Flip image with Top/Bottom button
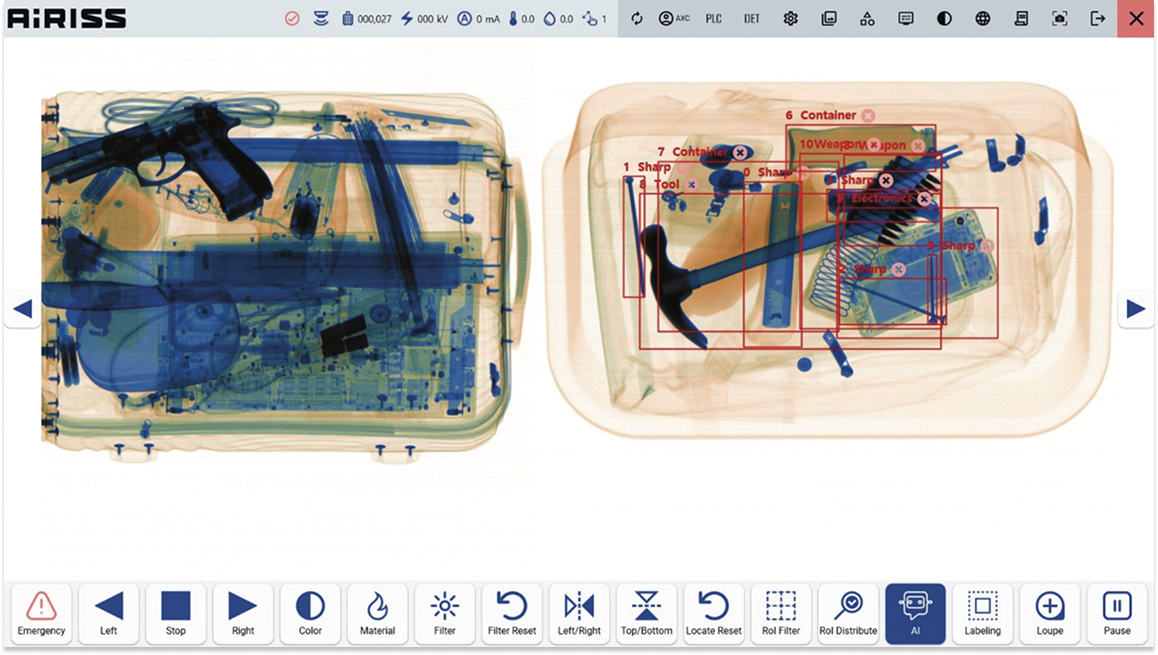Image resolution: width=1158 pixels, height=655 pixels. [x=646, y=613]
